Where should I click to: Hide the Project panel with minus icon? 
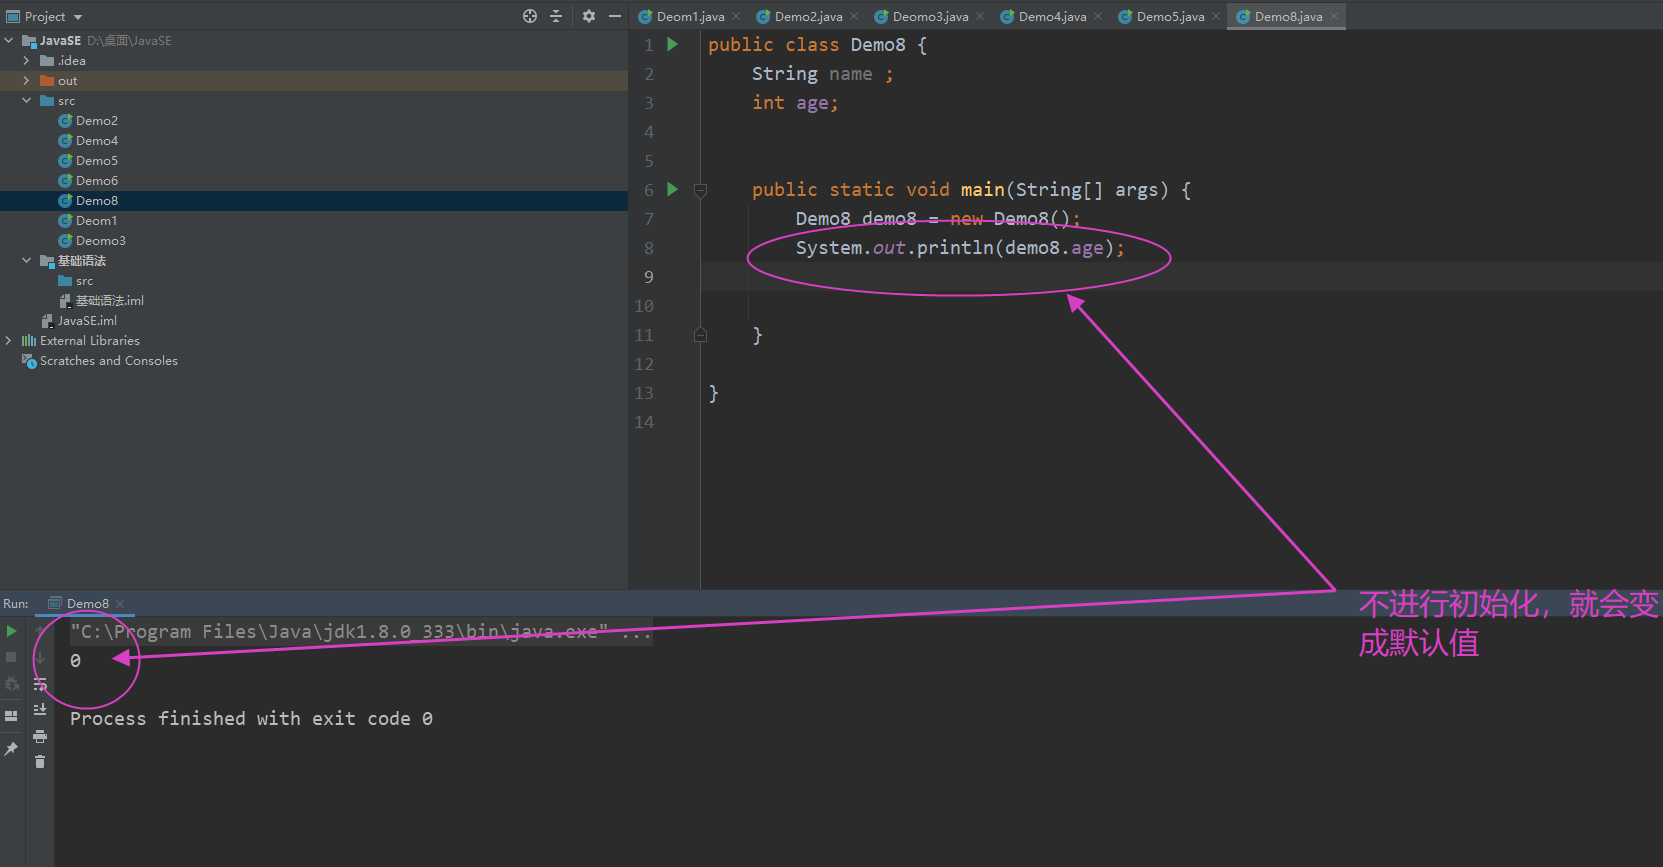tap(615, 16)
